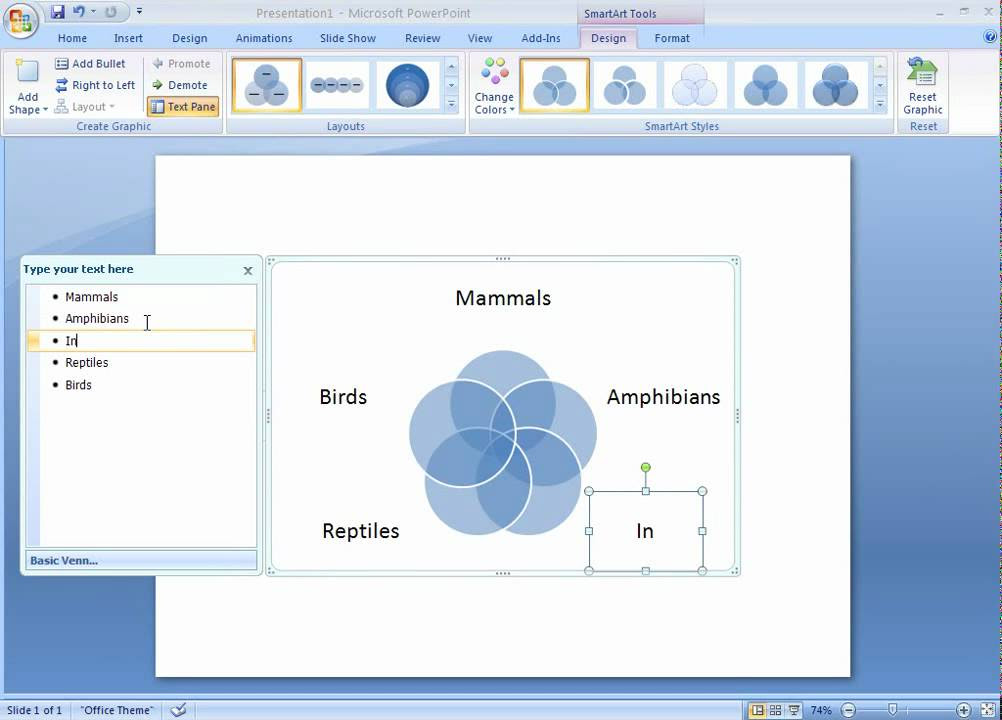Open the Undo history dropdown arrow
This screenshot has width=1002, height=720.
(93, 11)
